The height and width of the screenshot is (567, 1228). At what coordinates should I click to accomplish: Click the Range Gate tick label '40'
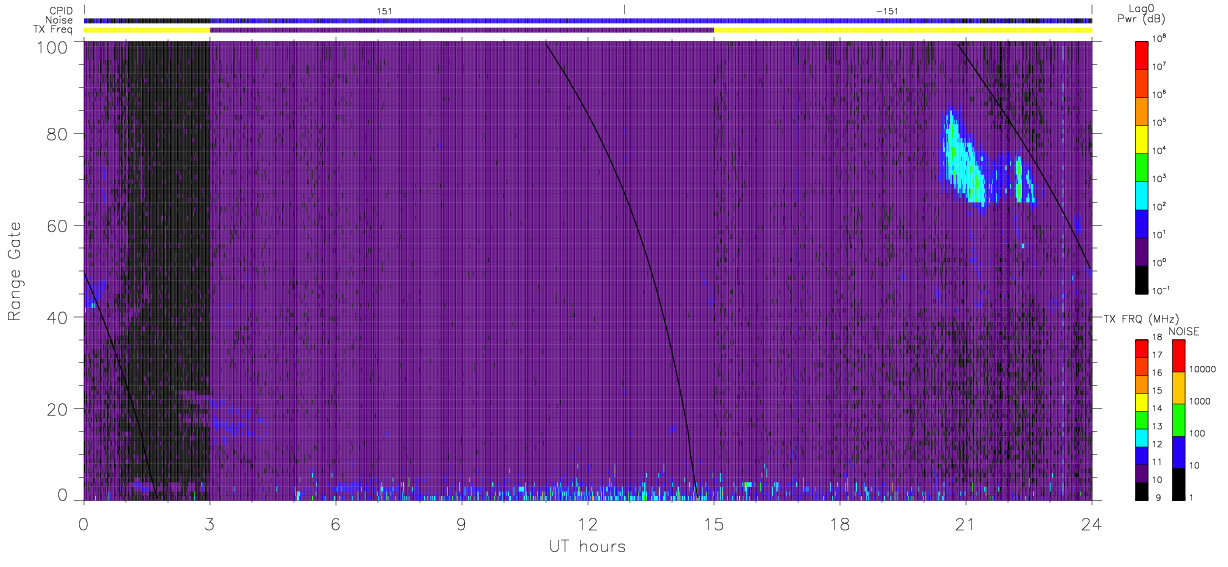click(x=58, y=317)
